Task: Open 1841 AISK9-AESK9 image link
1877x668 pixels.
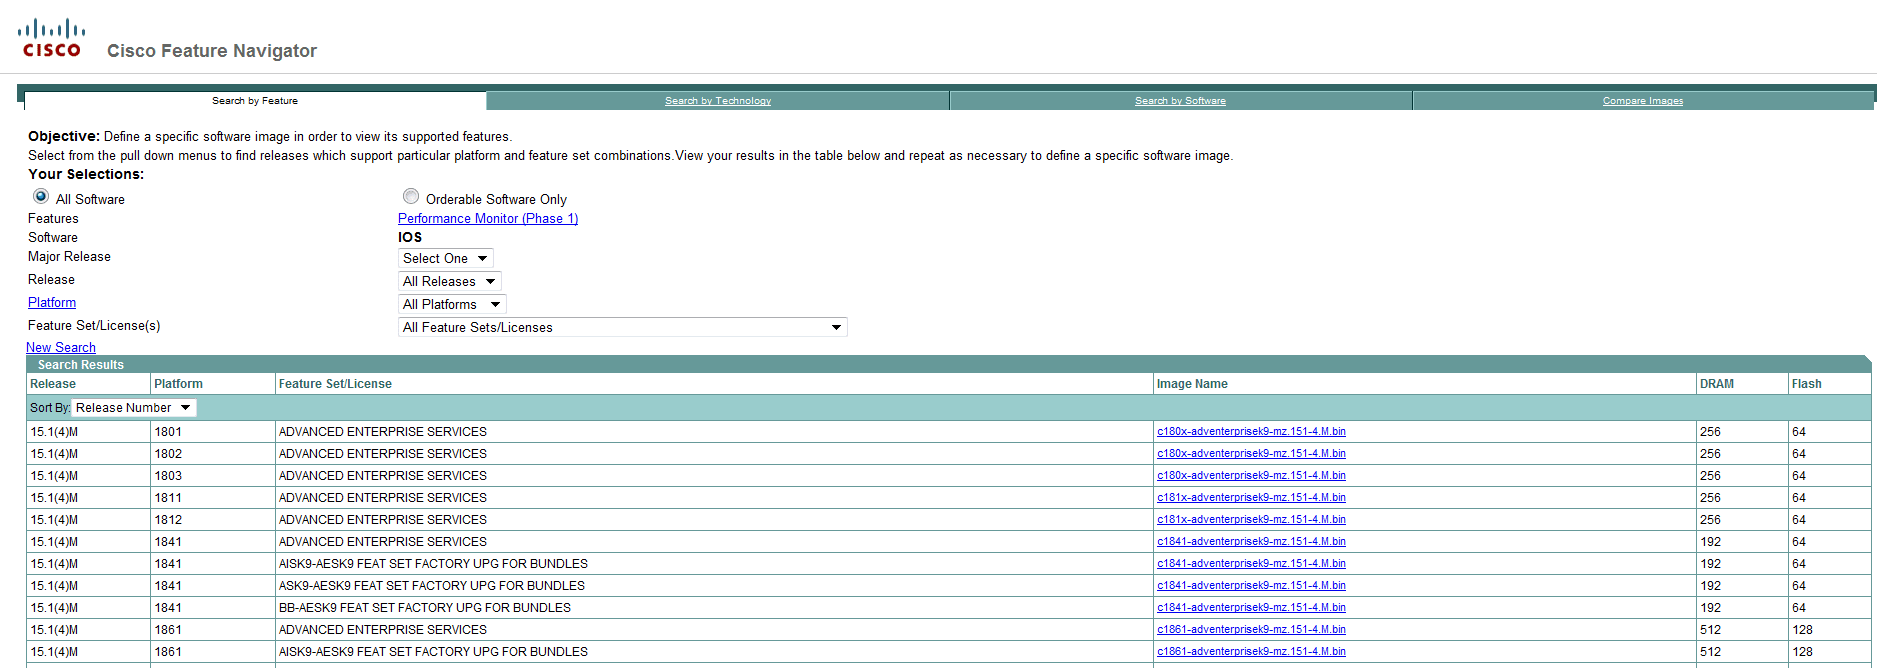Action: click(x=1251, y=564)
